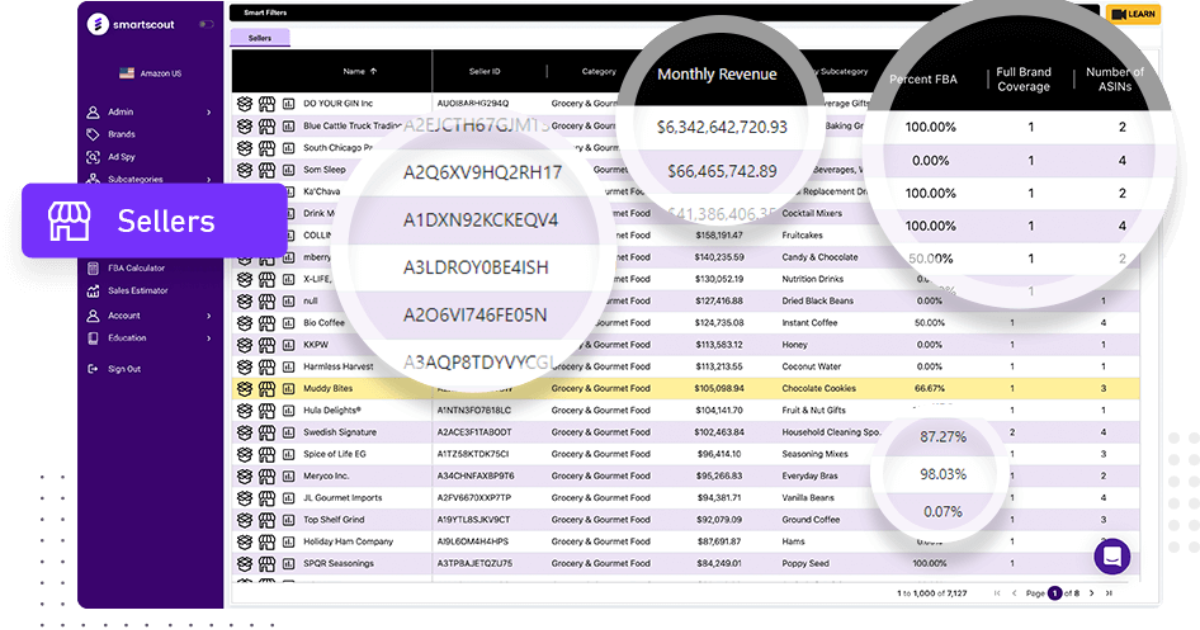Screen dimensions: 1200x630
Task: Open products icon for DO YOUR GIN Inc
Action: pyautogui.click(x=244, y=103)
